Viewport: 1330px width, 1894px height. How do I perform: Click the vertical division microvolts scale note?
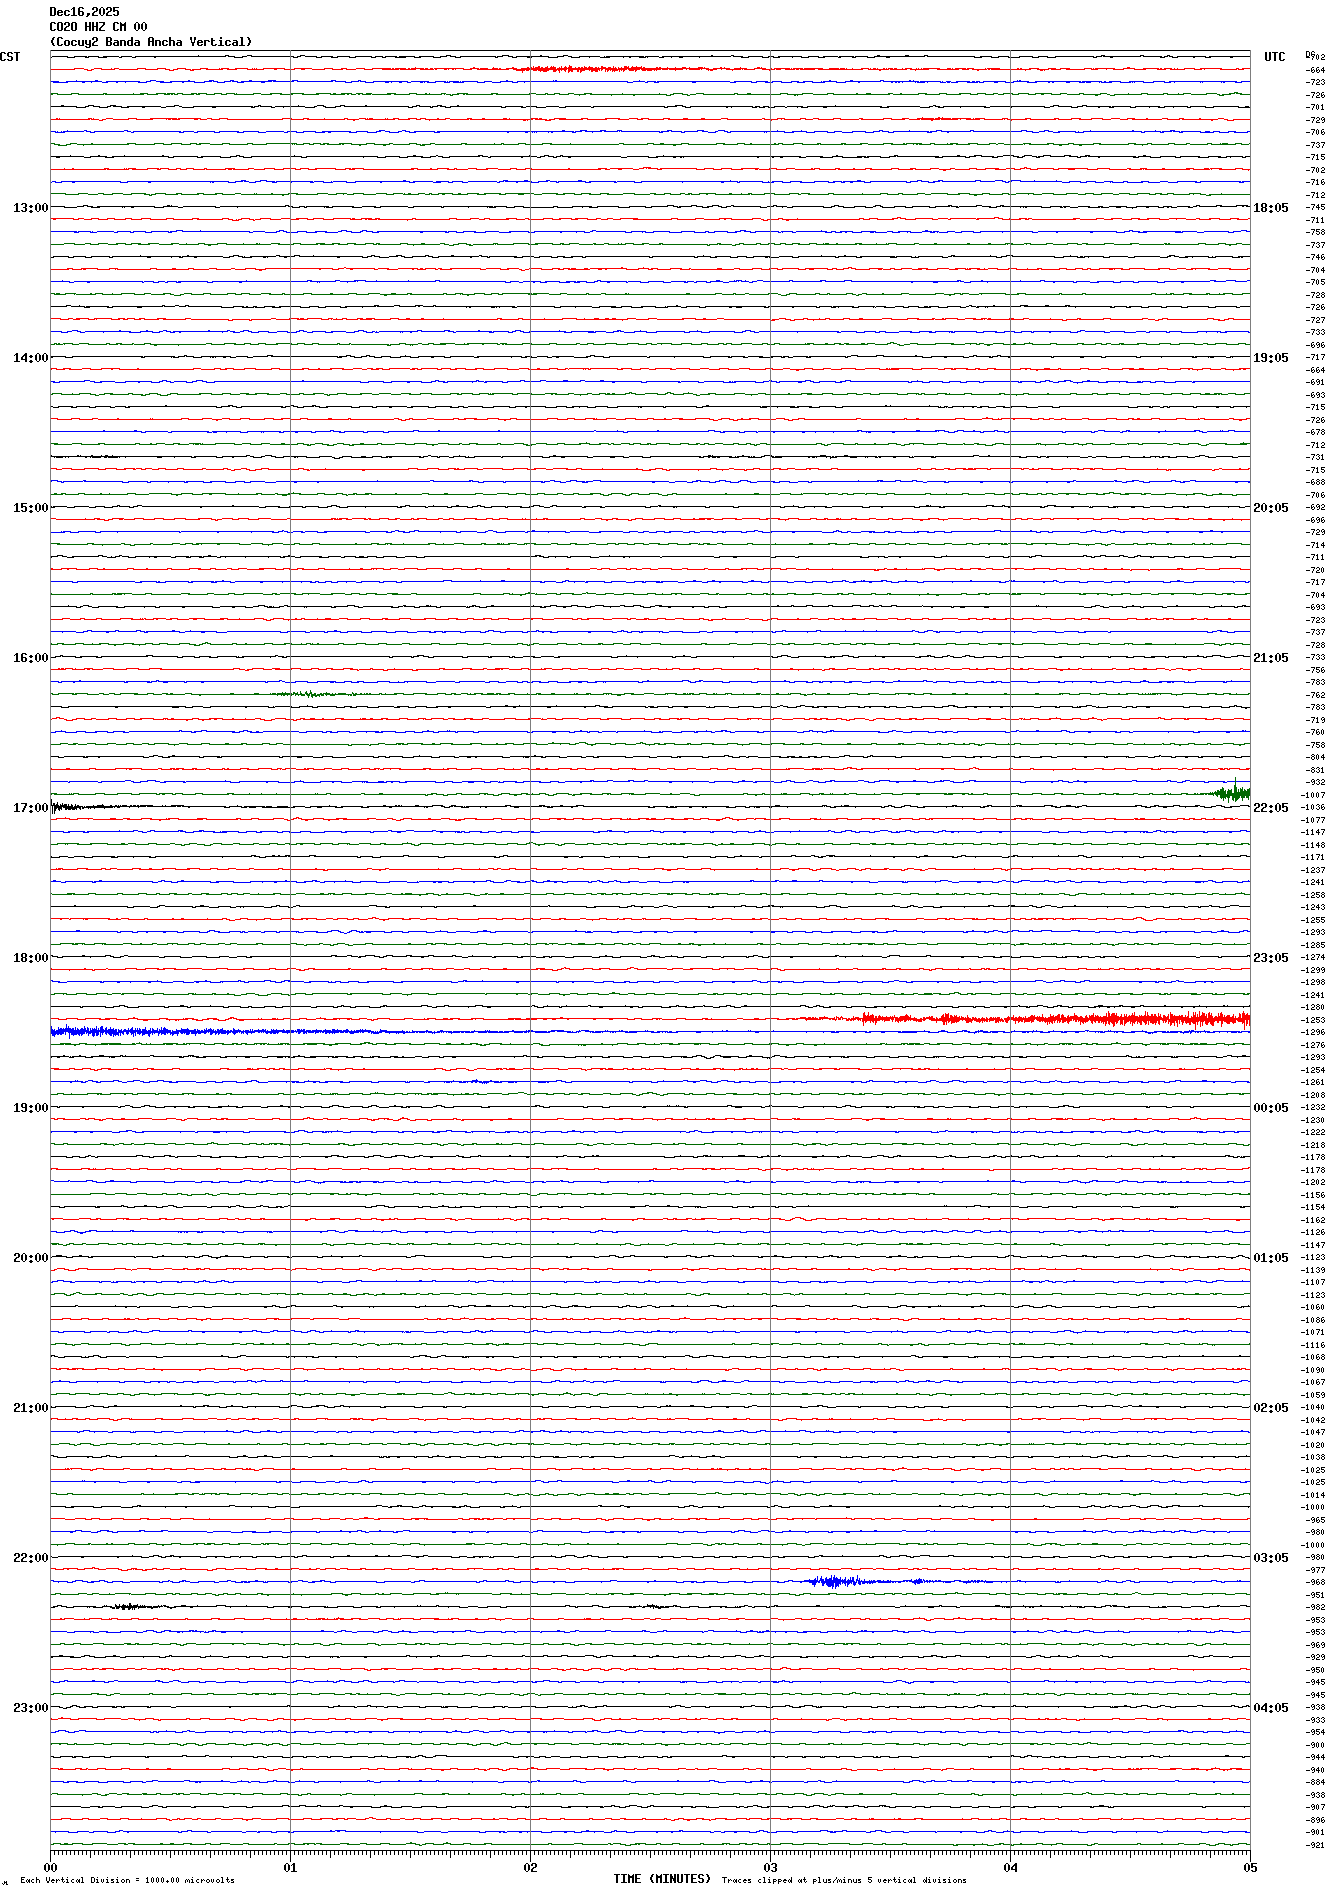click(127, 1880)
